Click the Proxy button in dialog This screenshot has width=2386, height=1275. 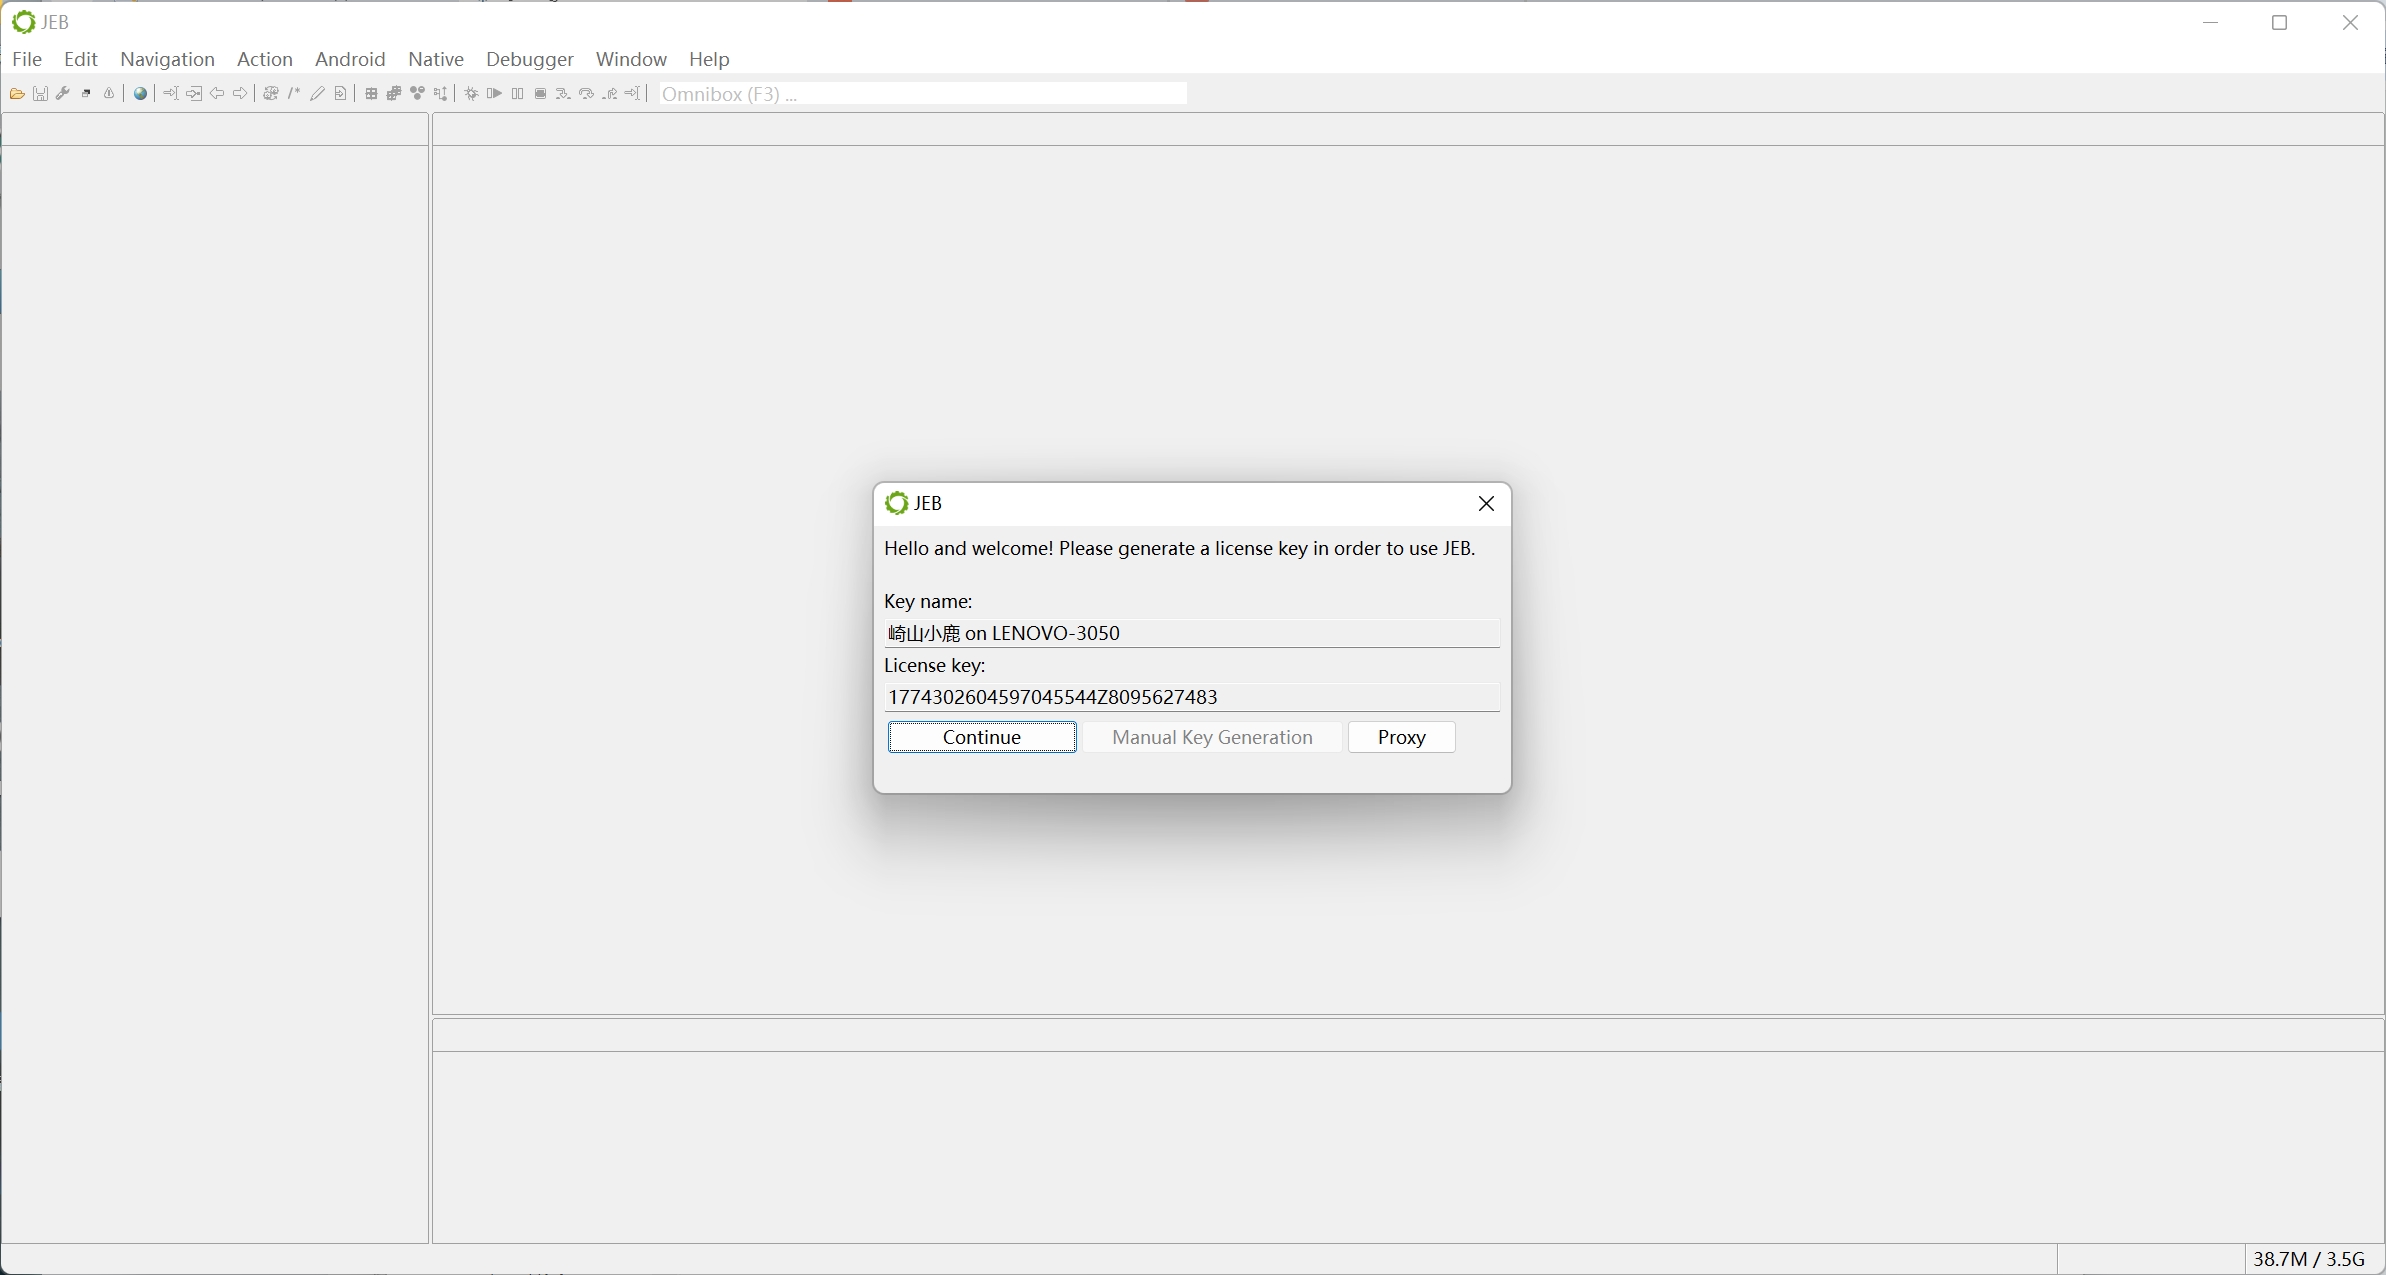pyautogui.click(x=1400, y=737)
